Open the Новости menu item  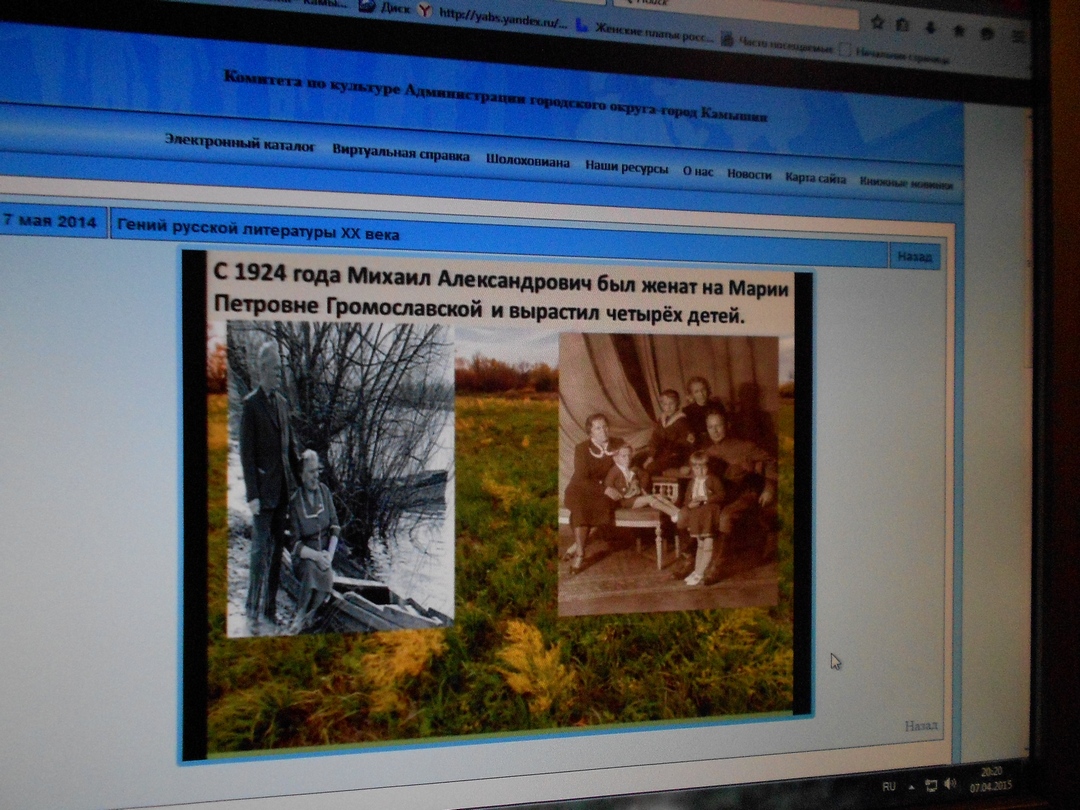tap(749, 174)
